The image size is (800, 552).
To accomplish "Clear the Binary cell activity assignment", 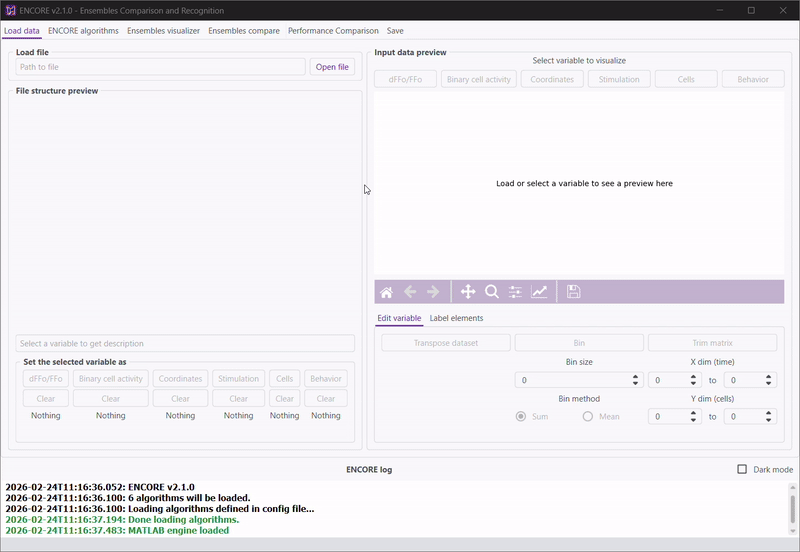I will click(111, 398).
